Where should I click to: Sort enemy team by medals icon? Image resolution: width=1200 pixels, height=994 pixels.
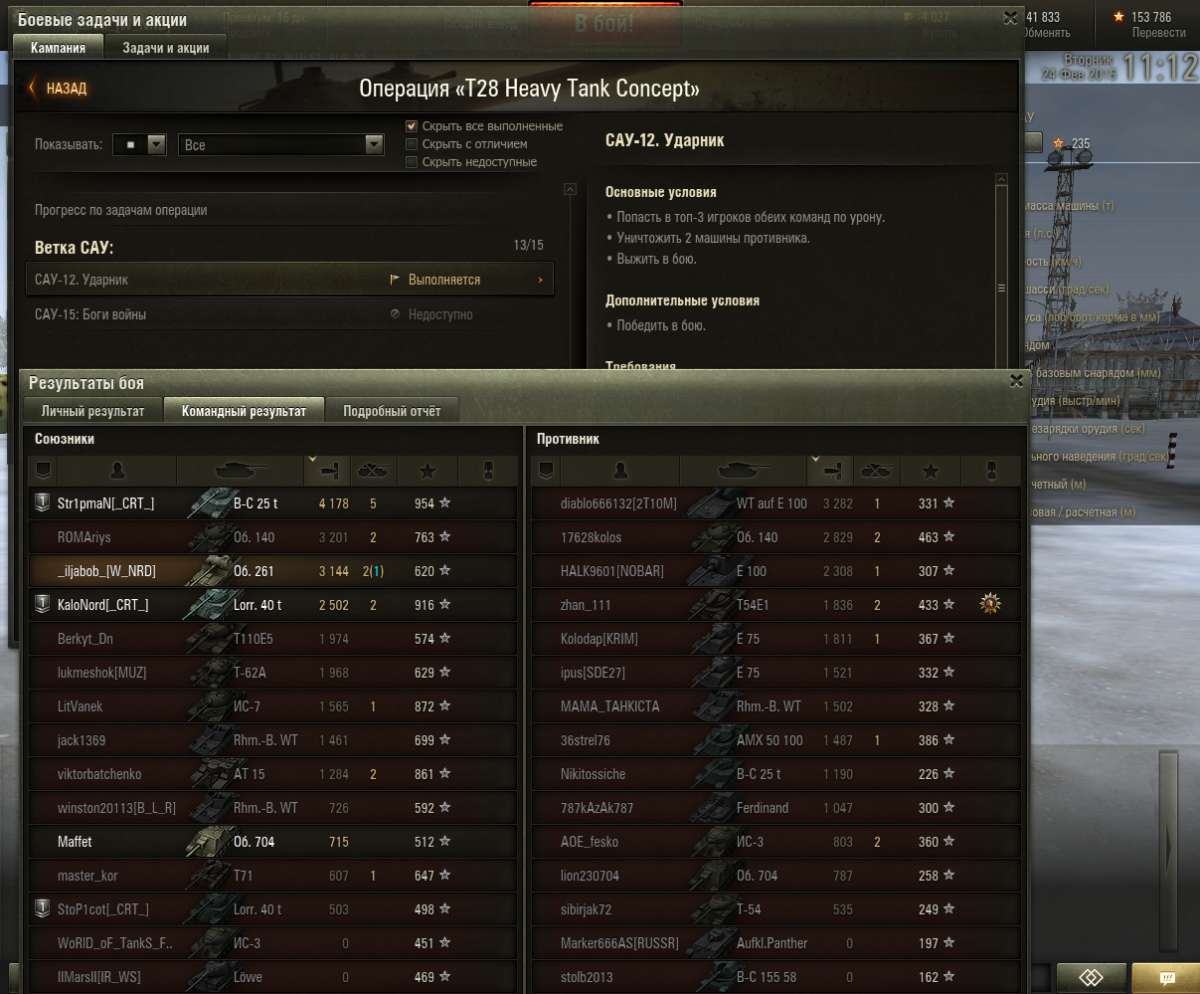(x=991, y=469)
